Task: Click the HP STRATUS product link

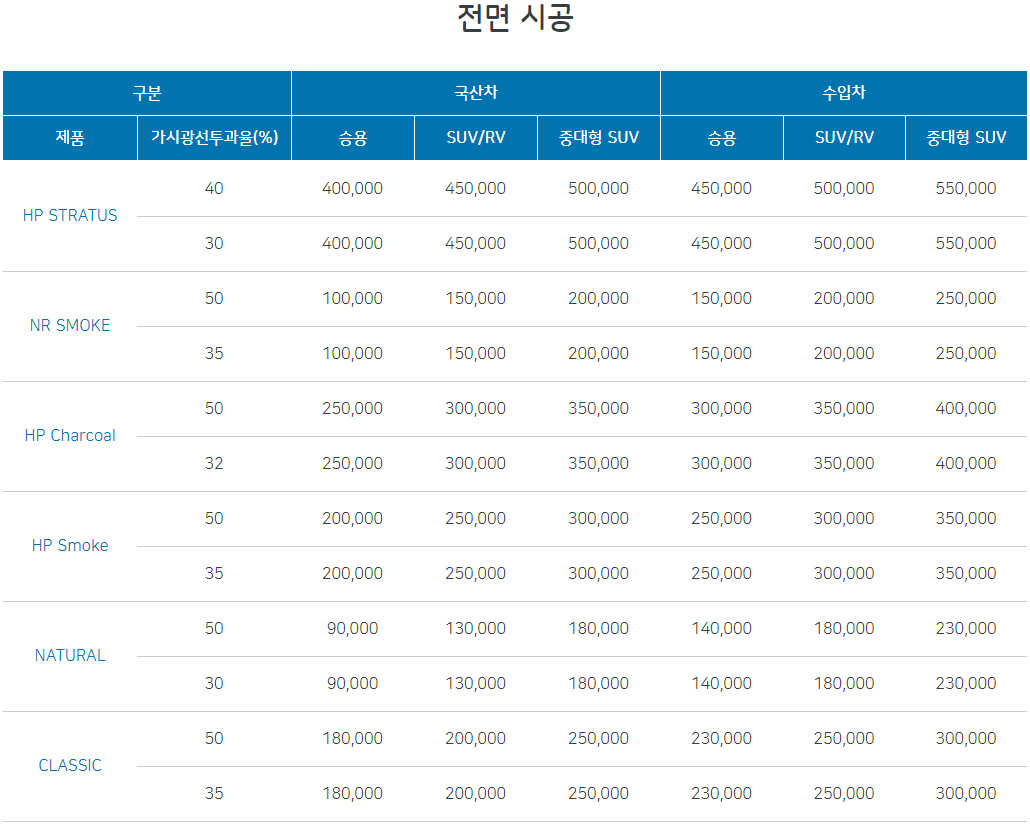Action: [x=70, y=215]
